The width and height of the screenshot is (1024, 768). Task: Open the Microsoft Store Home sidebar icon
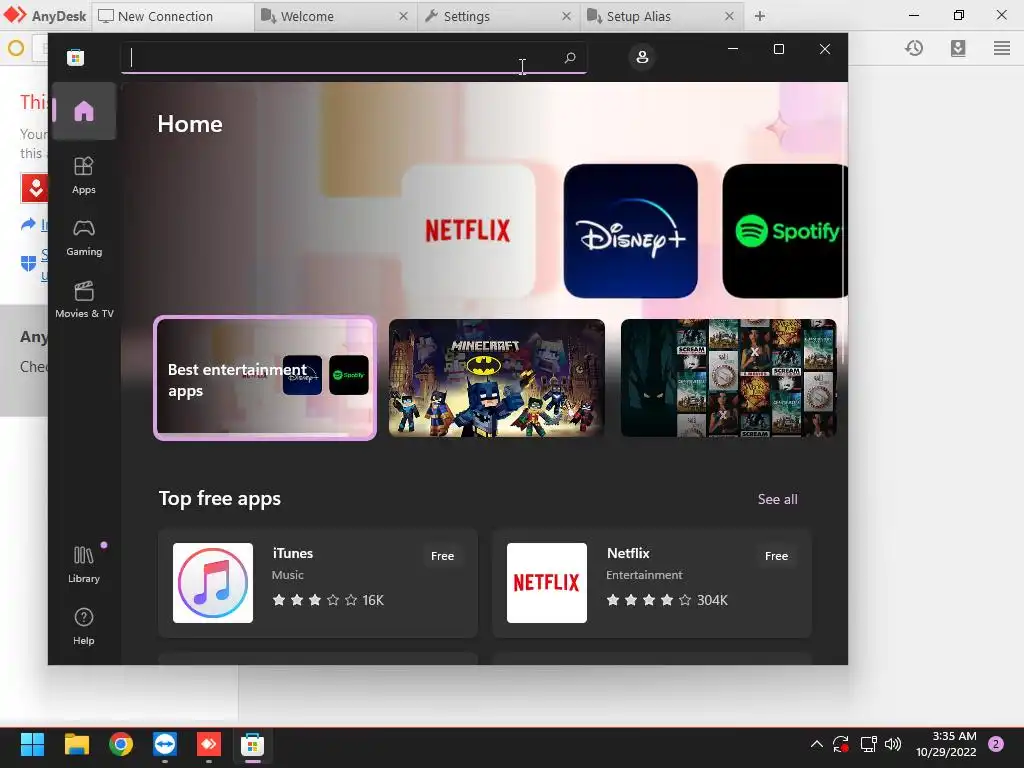(x=84, y=111)
